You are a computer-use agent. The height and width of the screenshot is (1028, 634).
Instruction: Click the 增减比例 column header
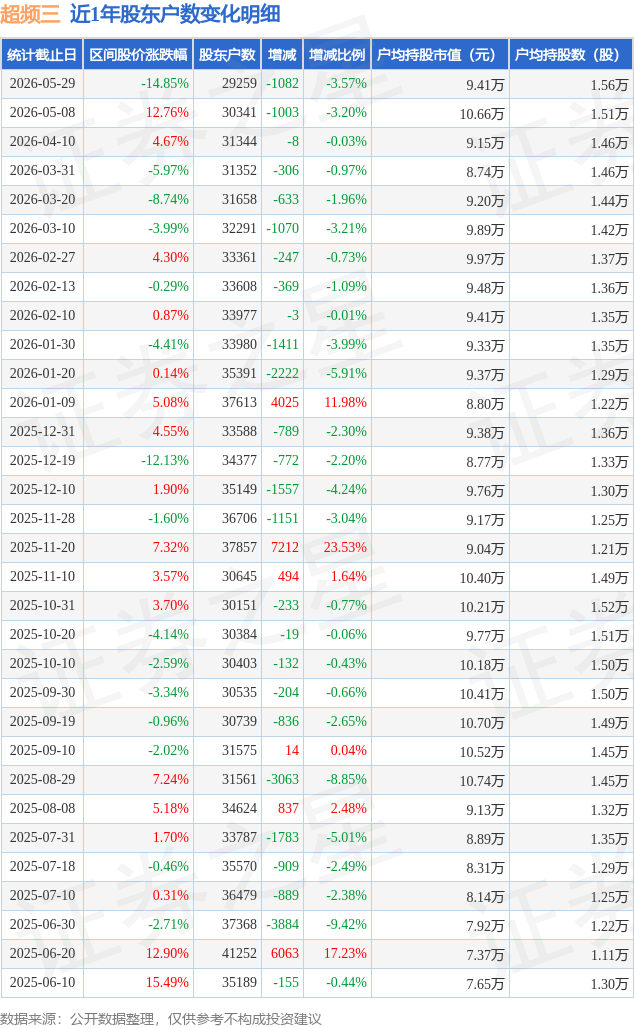point(337,55)
